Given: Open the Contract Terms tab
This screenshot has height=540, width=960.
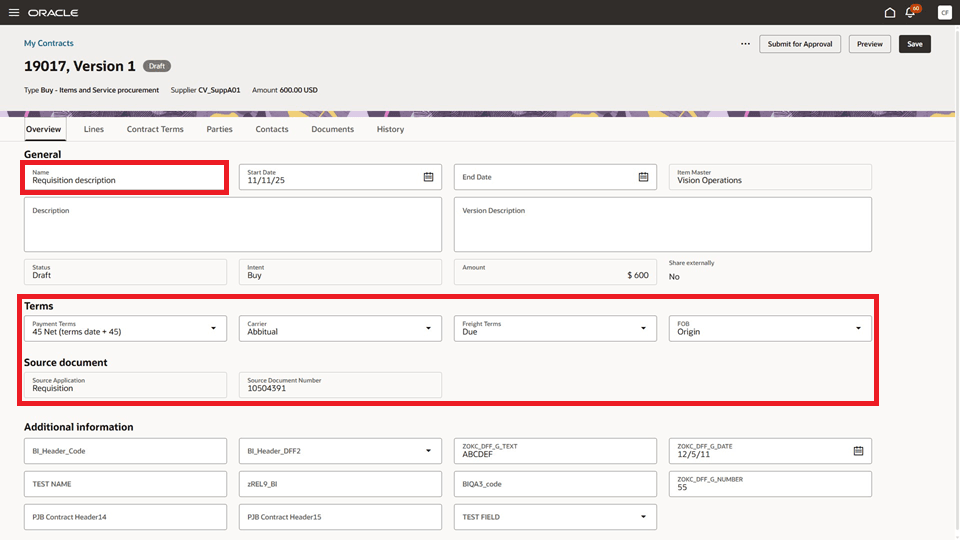Looking at the screenshot, I should [x=155, y=129].
